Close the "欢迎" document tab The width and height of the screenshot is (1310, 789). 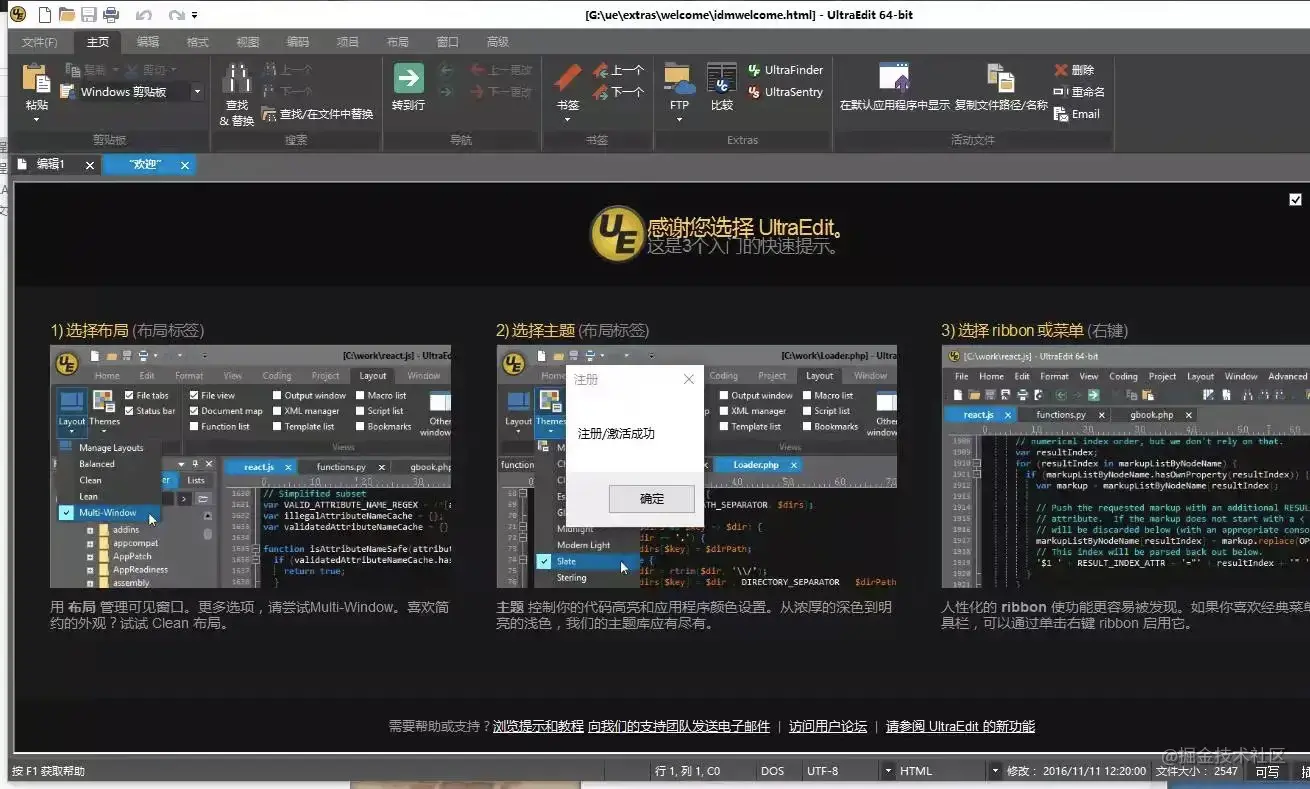pyautogui.click(x=185, y=166)
